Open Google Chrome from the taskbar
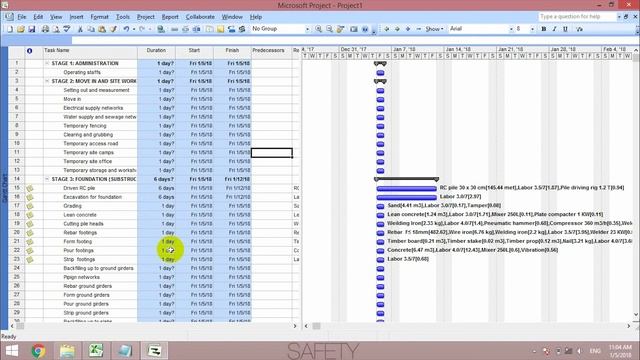The image size is (640, 360). pos(38,351)
